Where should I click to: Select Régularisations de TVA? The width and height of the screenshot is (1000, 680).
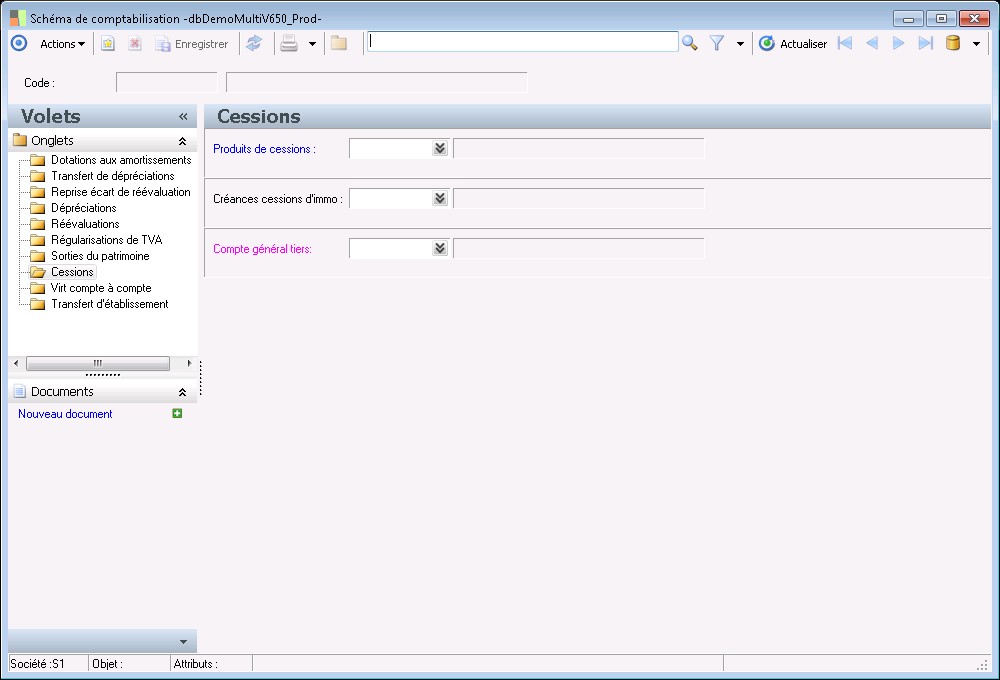pos(107,240)
